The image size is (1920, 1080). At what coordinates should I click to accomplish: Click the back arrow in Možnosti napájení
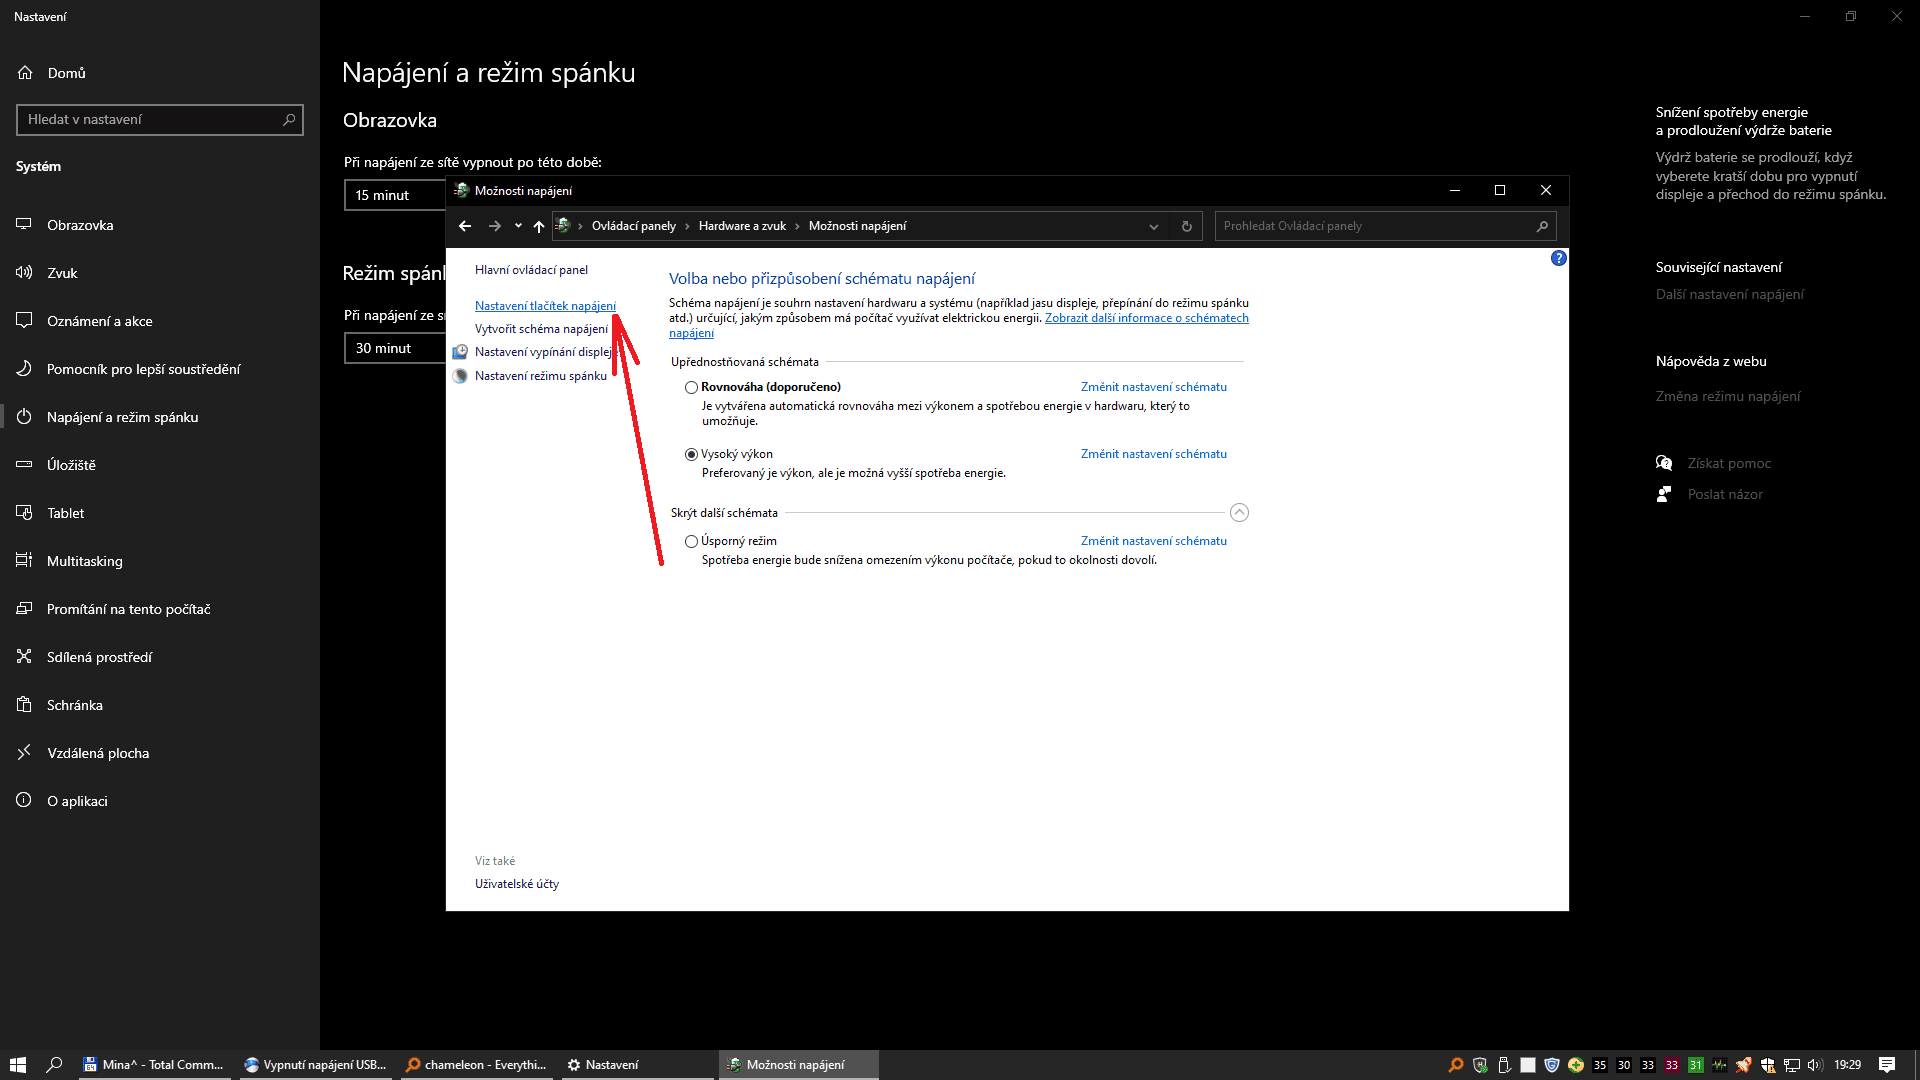click(x=465, y=226)
